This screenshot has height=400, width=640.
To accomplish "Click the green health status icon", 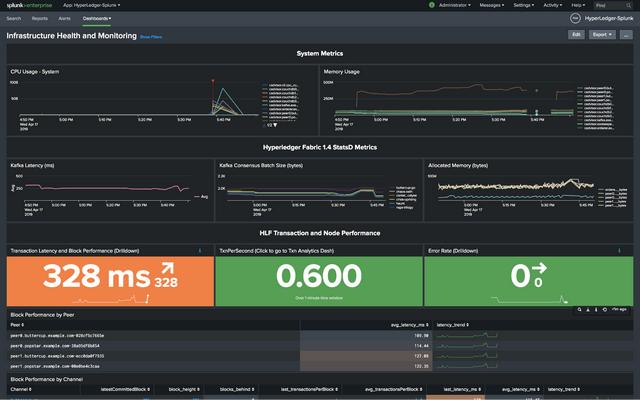I will (432, 5).
